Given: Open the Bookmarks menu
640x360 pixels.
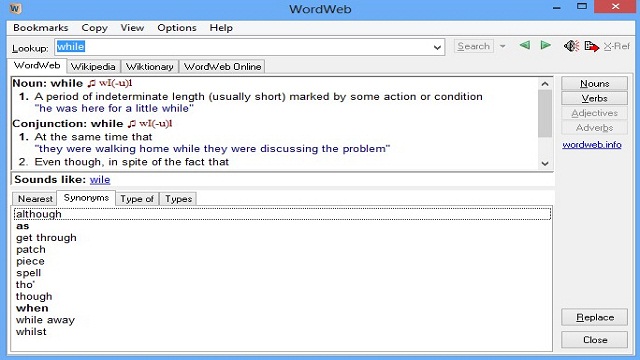Looking at the screenshot, I should [41, 28].
